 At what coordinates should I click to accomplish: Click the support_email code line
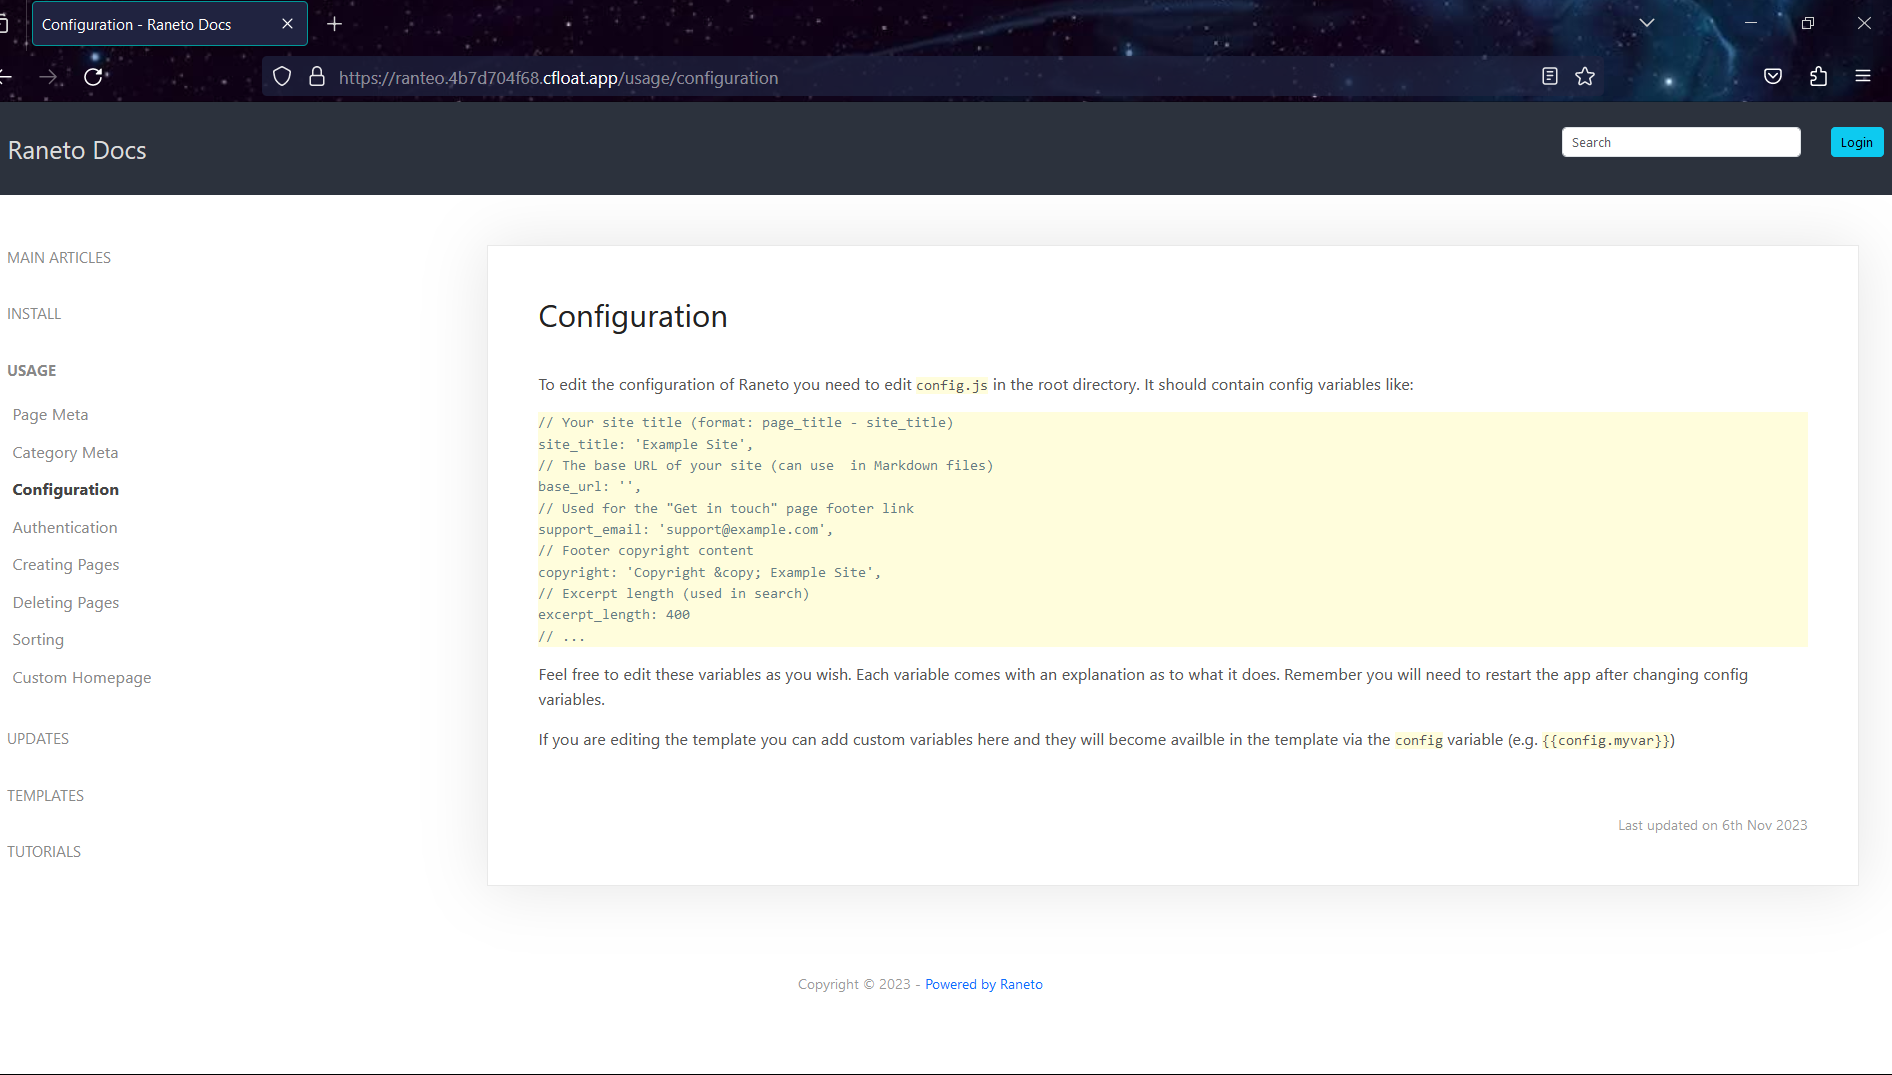tap(686, 530)
